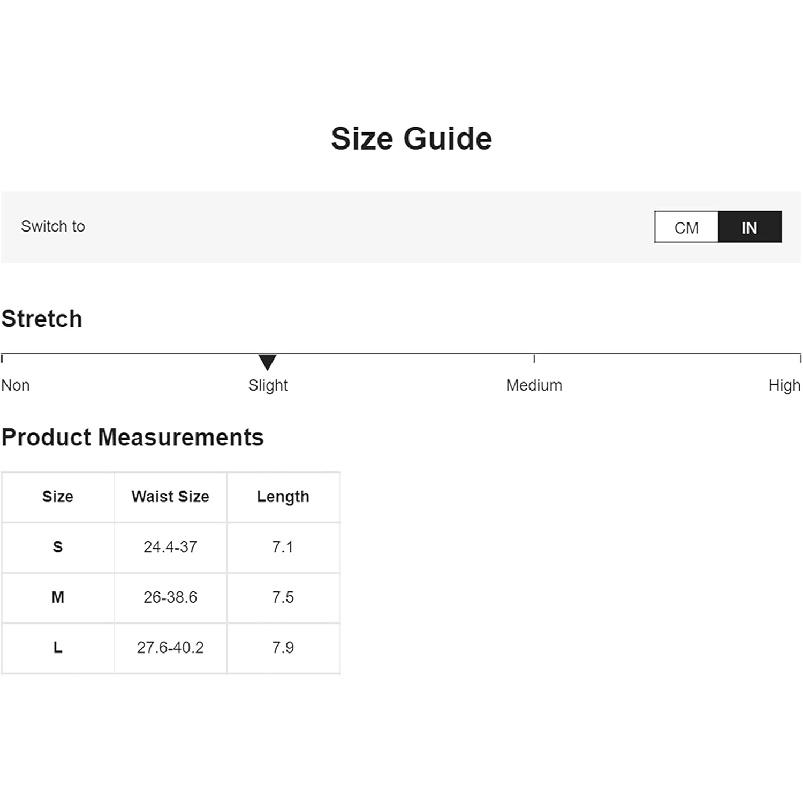803x803 pixels.
Task: Click the Product Measurements heading
Action: click(x=132, y=437)
